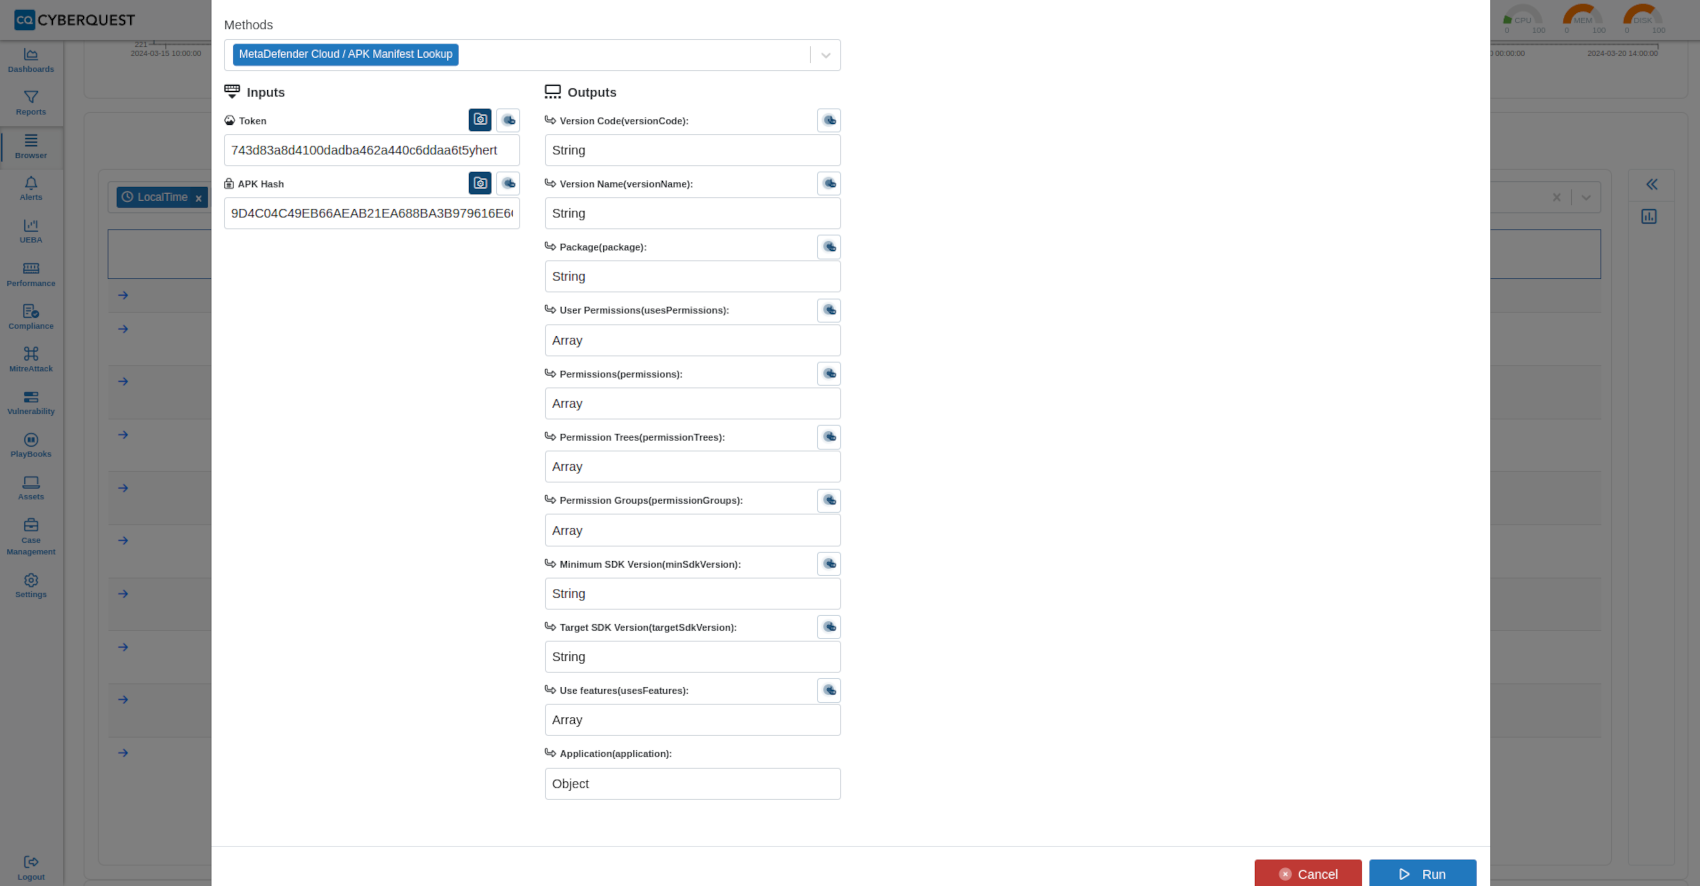Open Dashboards in the sidebar
1700x886 pixels.
[31, 61]
